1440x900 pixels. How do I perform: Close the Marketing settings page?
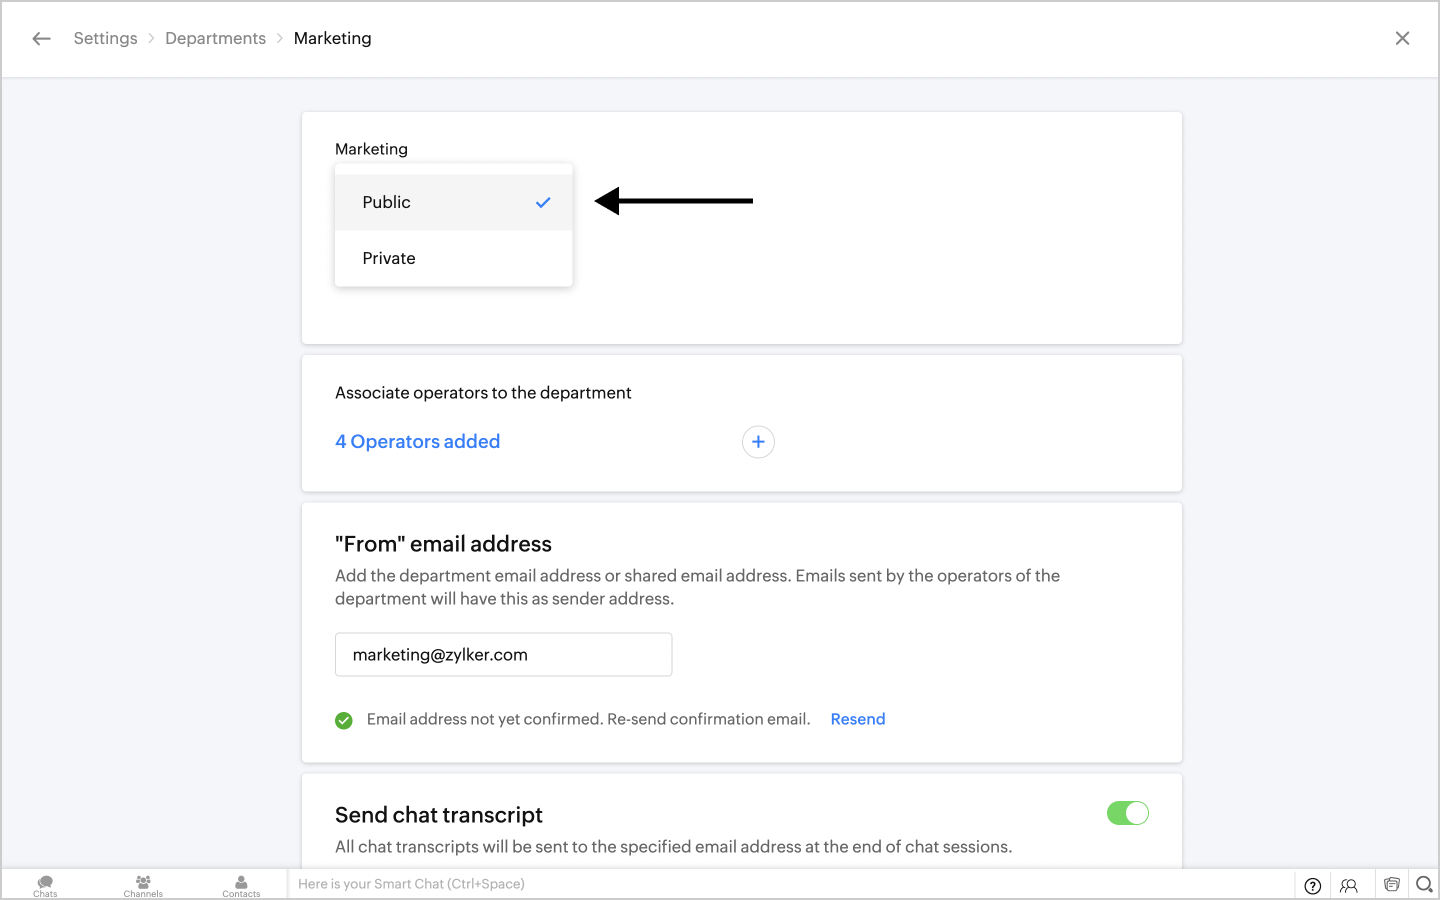1402,38
